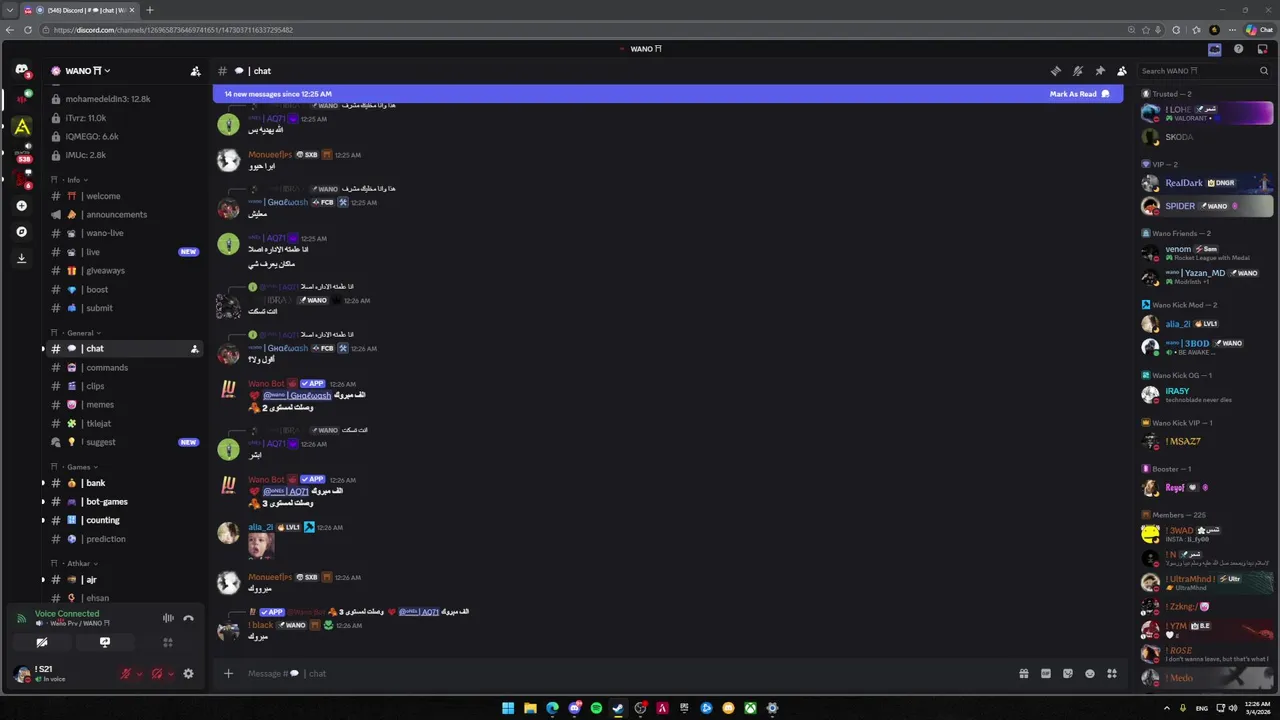Click Add a Server plus icon

(x=22, y=206)
